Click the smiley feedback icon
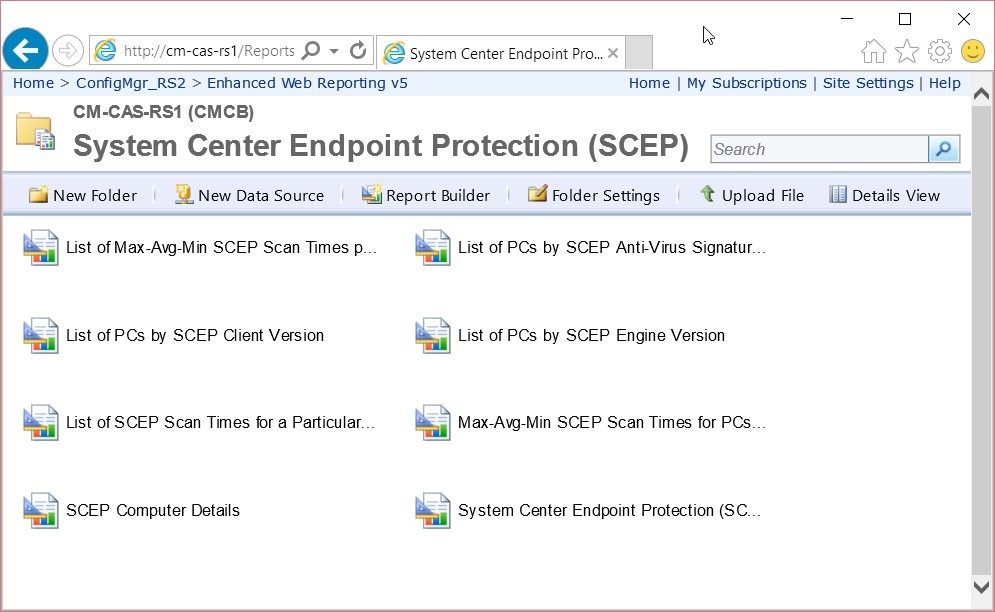 (972, 51)
